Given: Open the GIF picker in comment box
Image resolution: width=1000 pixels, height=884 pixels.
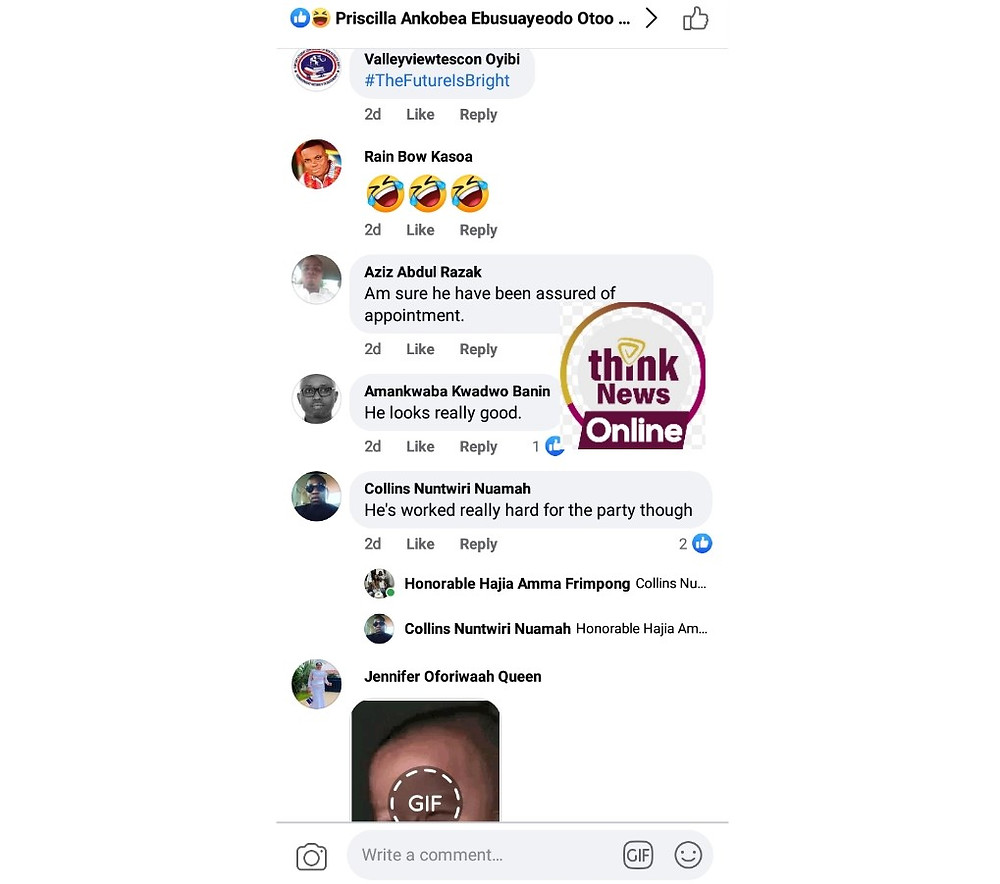Looking at the screenshot, I should (638, 855).
